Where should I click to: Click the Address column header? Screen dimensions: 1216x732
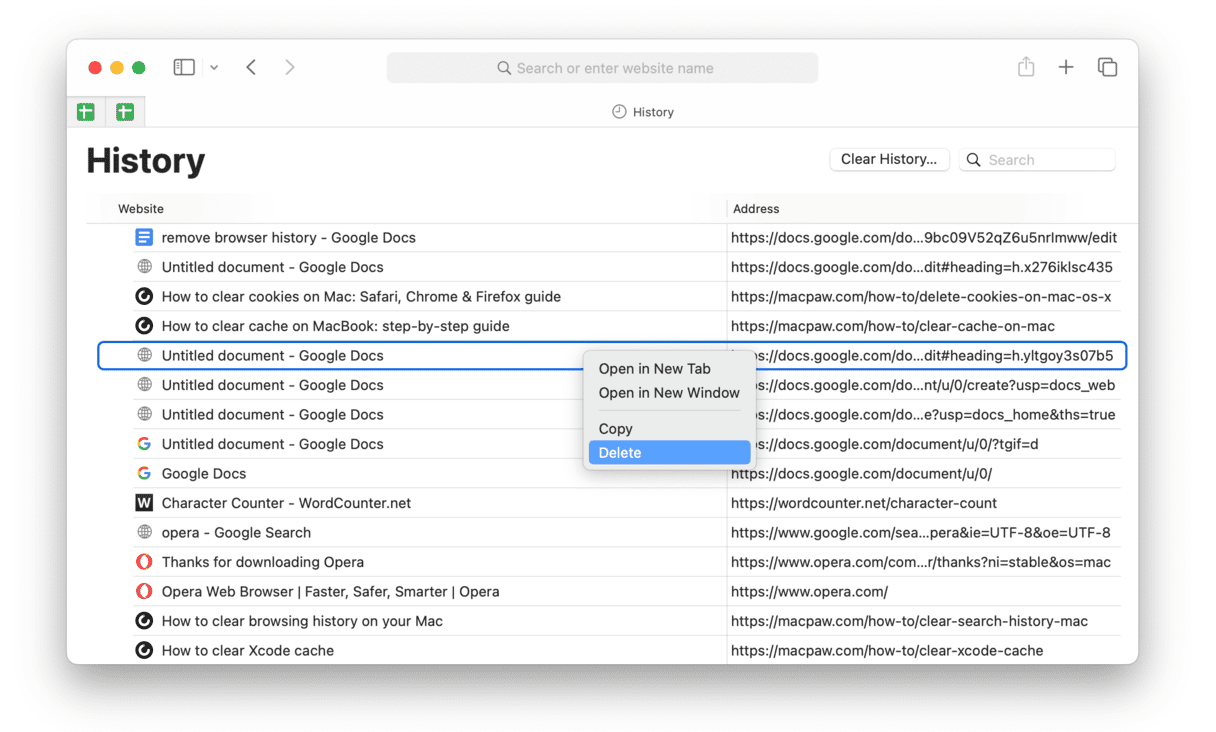tap(756, 209)
